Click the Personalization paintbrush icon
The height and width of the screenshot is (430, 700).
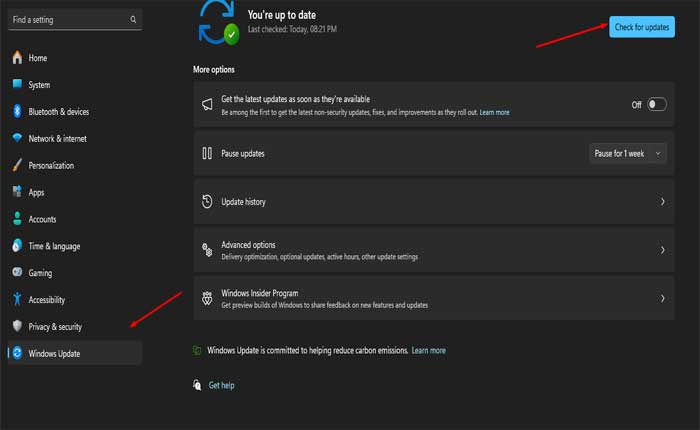(x=17, y=165)
